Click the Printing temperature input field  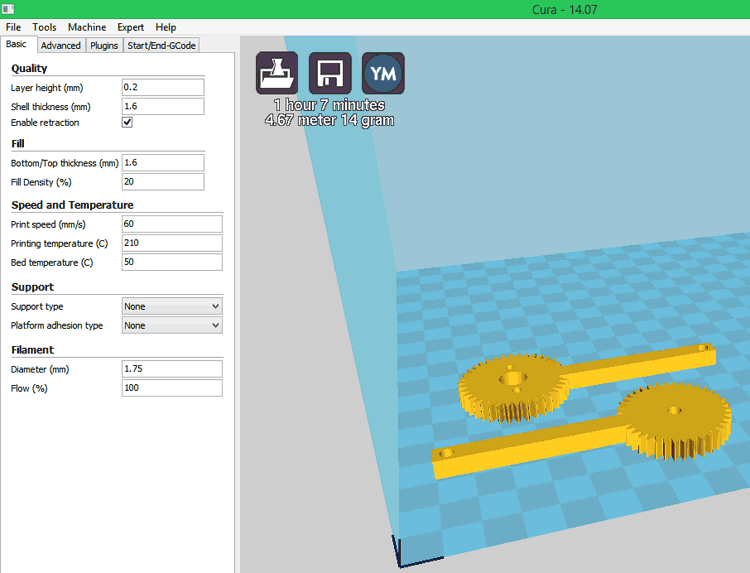click(172, 243)
